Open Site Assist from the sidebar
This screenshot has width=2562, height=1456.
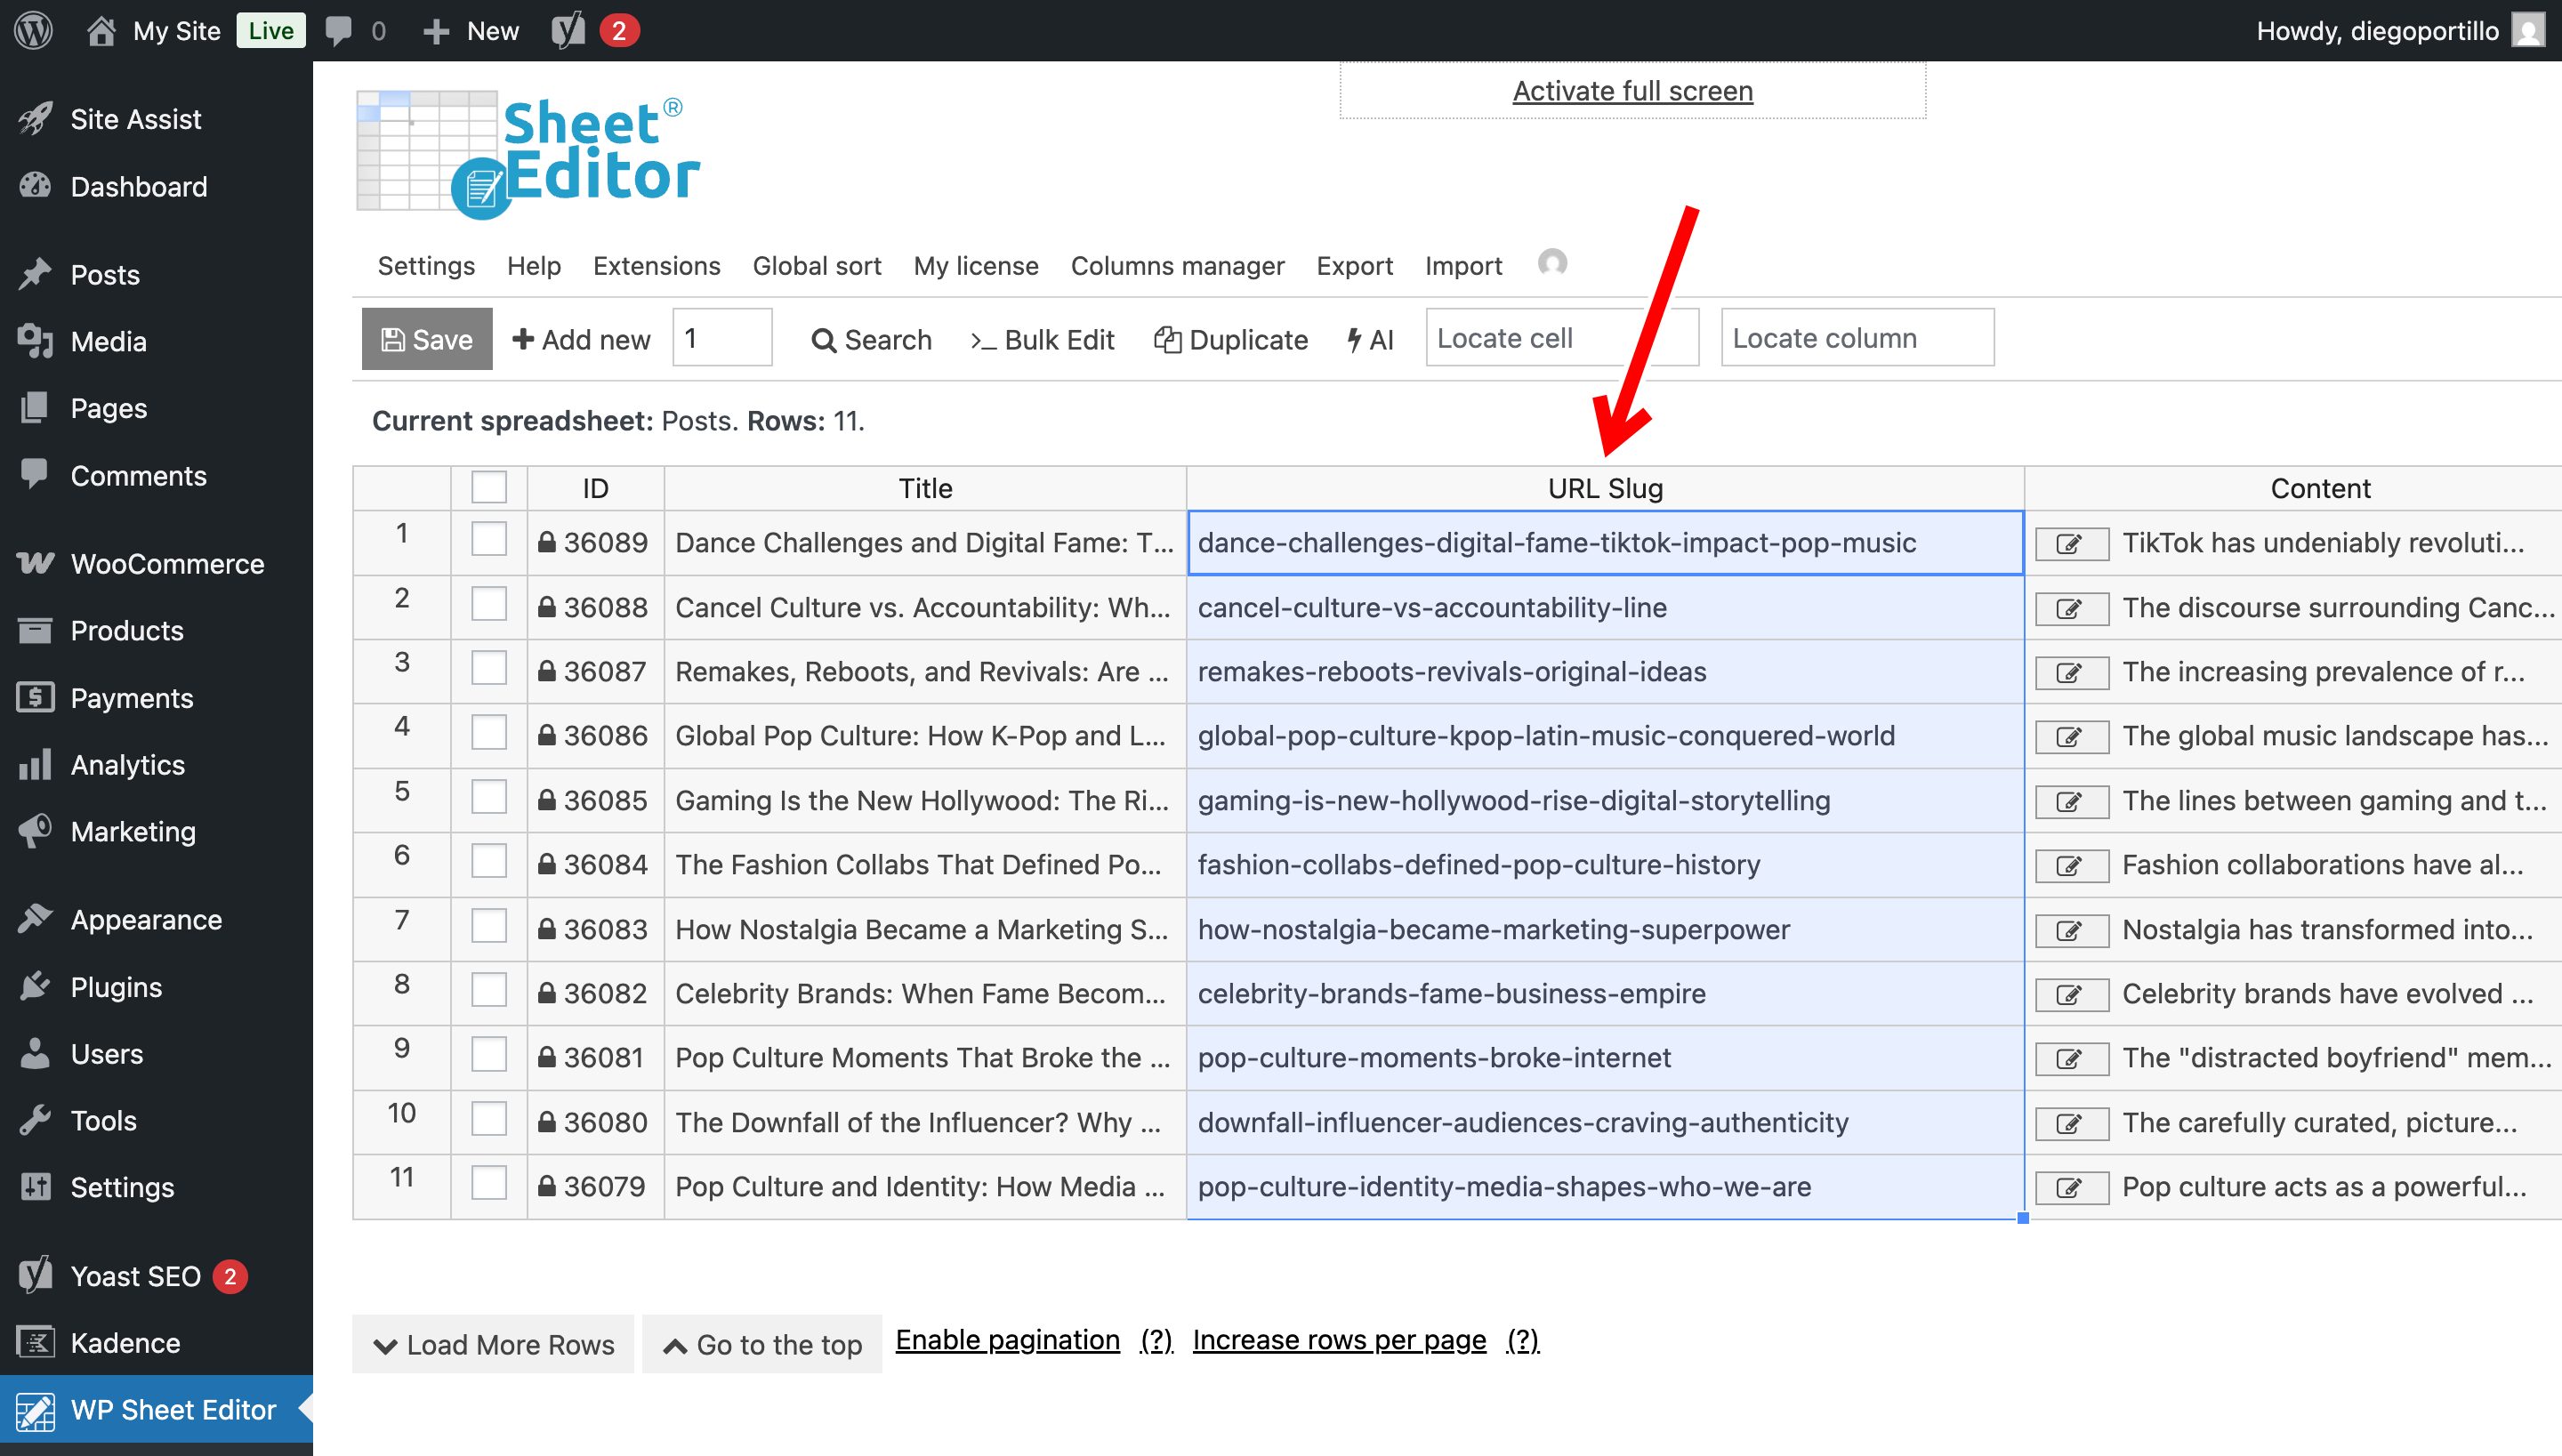coord(136,118)
